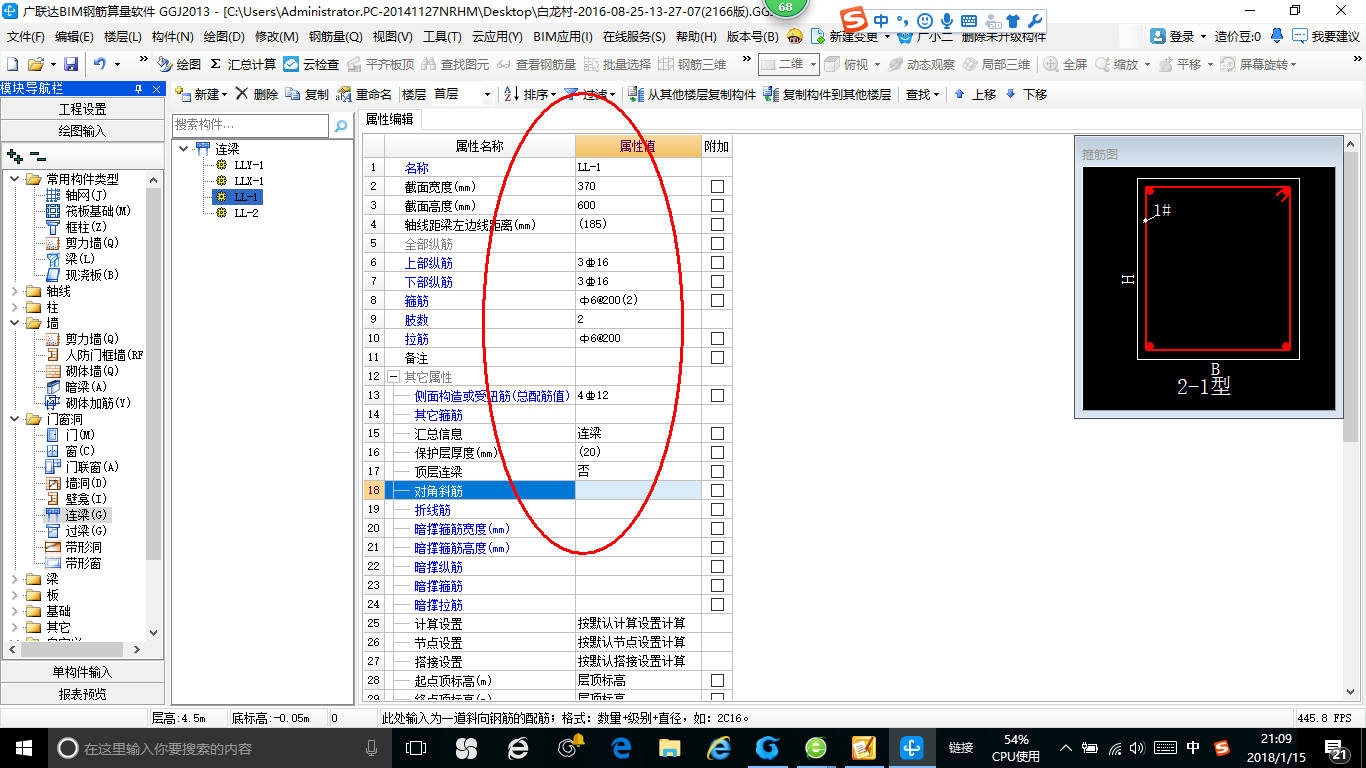This screenshot has width=1366, height=768.
Task: Select the 属性编辑 tab
Action: [390, 119]
